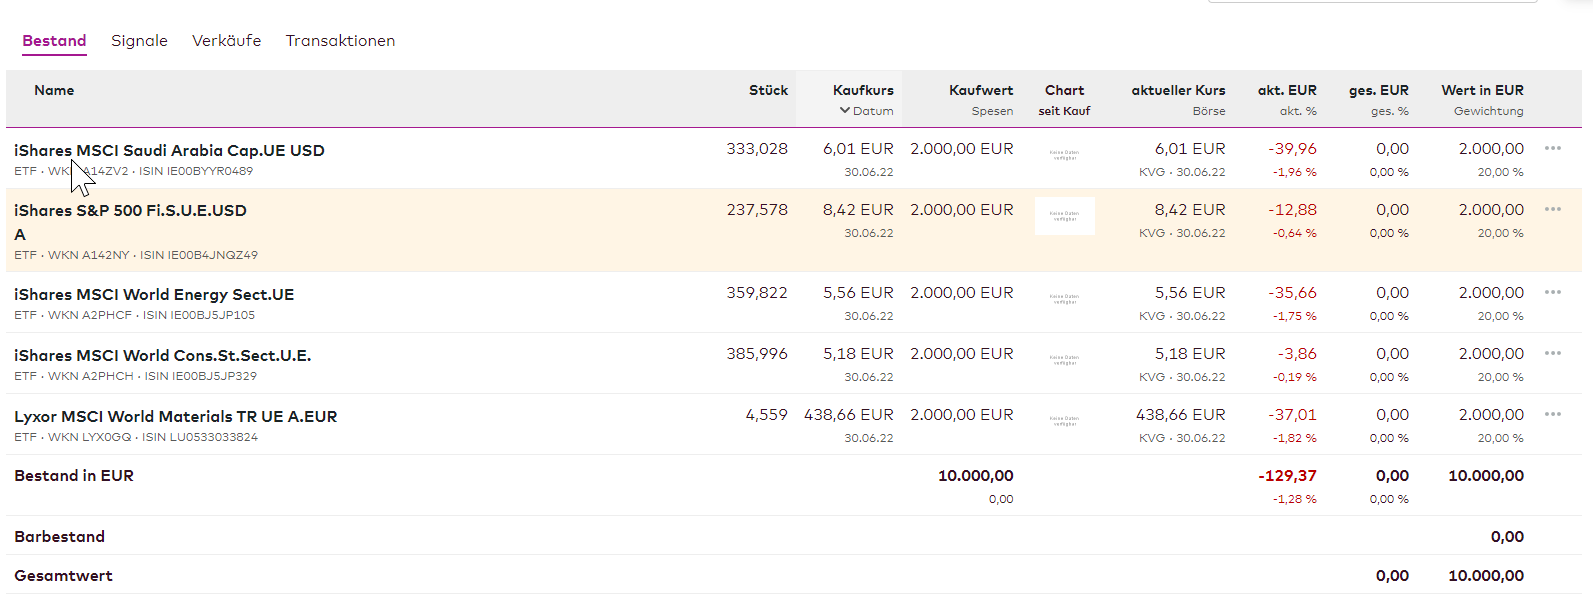This screenshot has height=611, width=1593.
Task: Open options menu for iShares MSCI Saudi Arabia row
Action: pyautogui.click(x=1552, y=148)
